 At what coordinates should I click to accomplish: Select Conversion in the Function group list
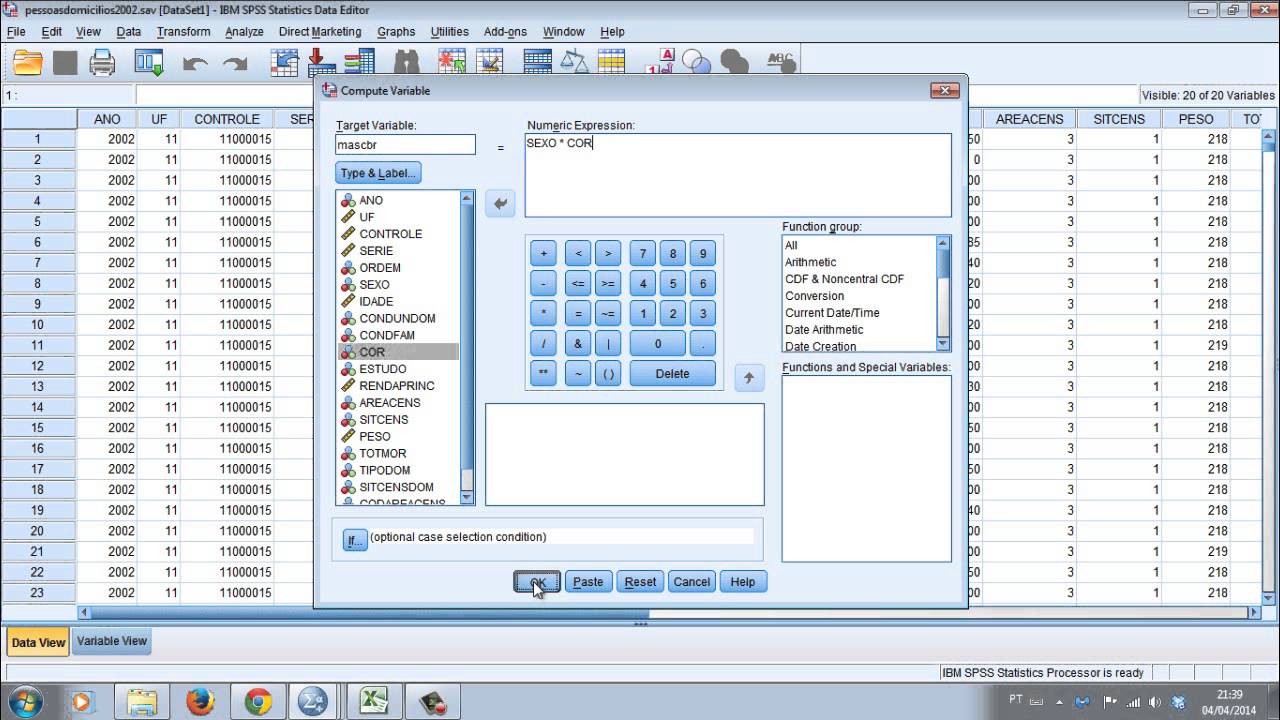(x=814, y=296)
